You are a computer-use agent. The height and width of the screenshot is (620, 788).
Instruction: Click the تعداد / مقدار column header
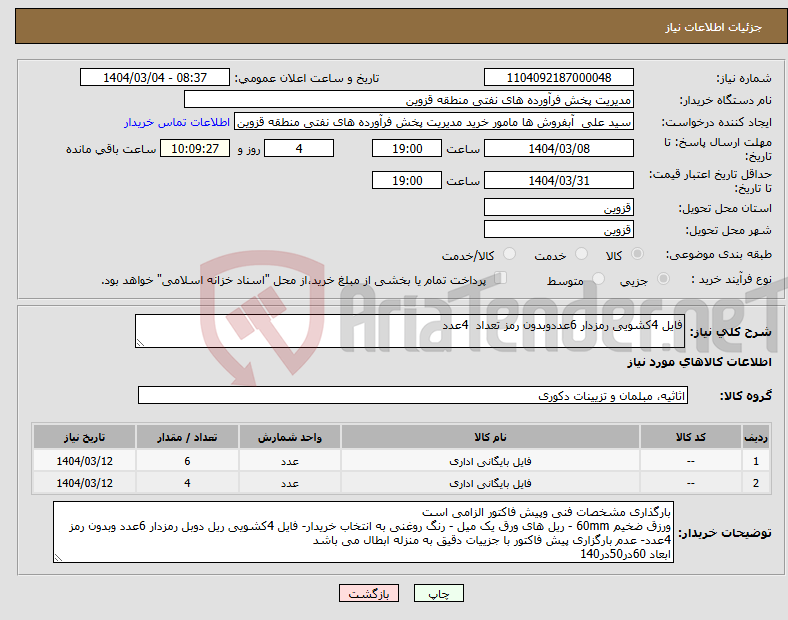tap(187, 437)
